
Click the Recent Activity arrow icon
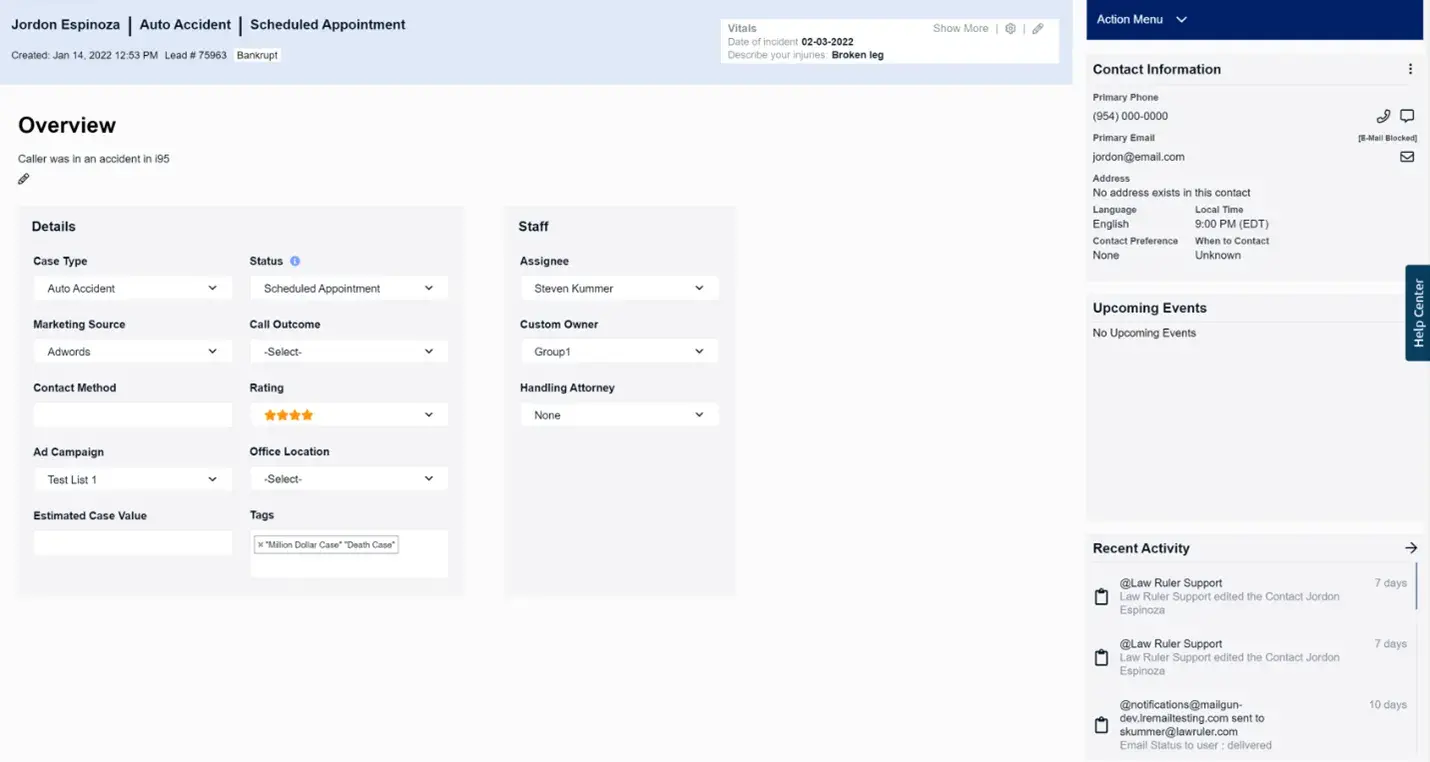[1411, 548]
